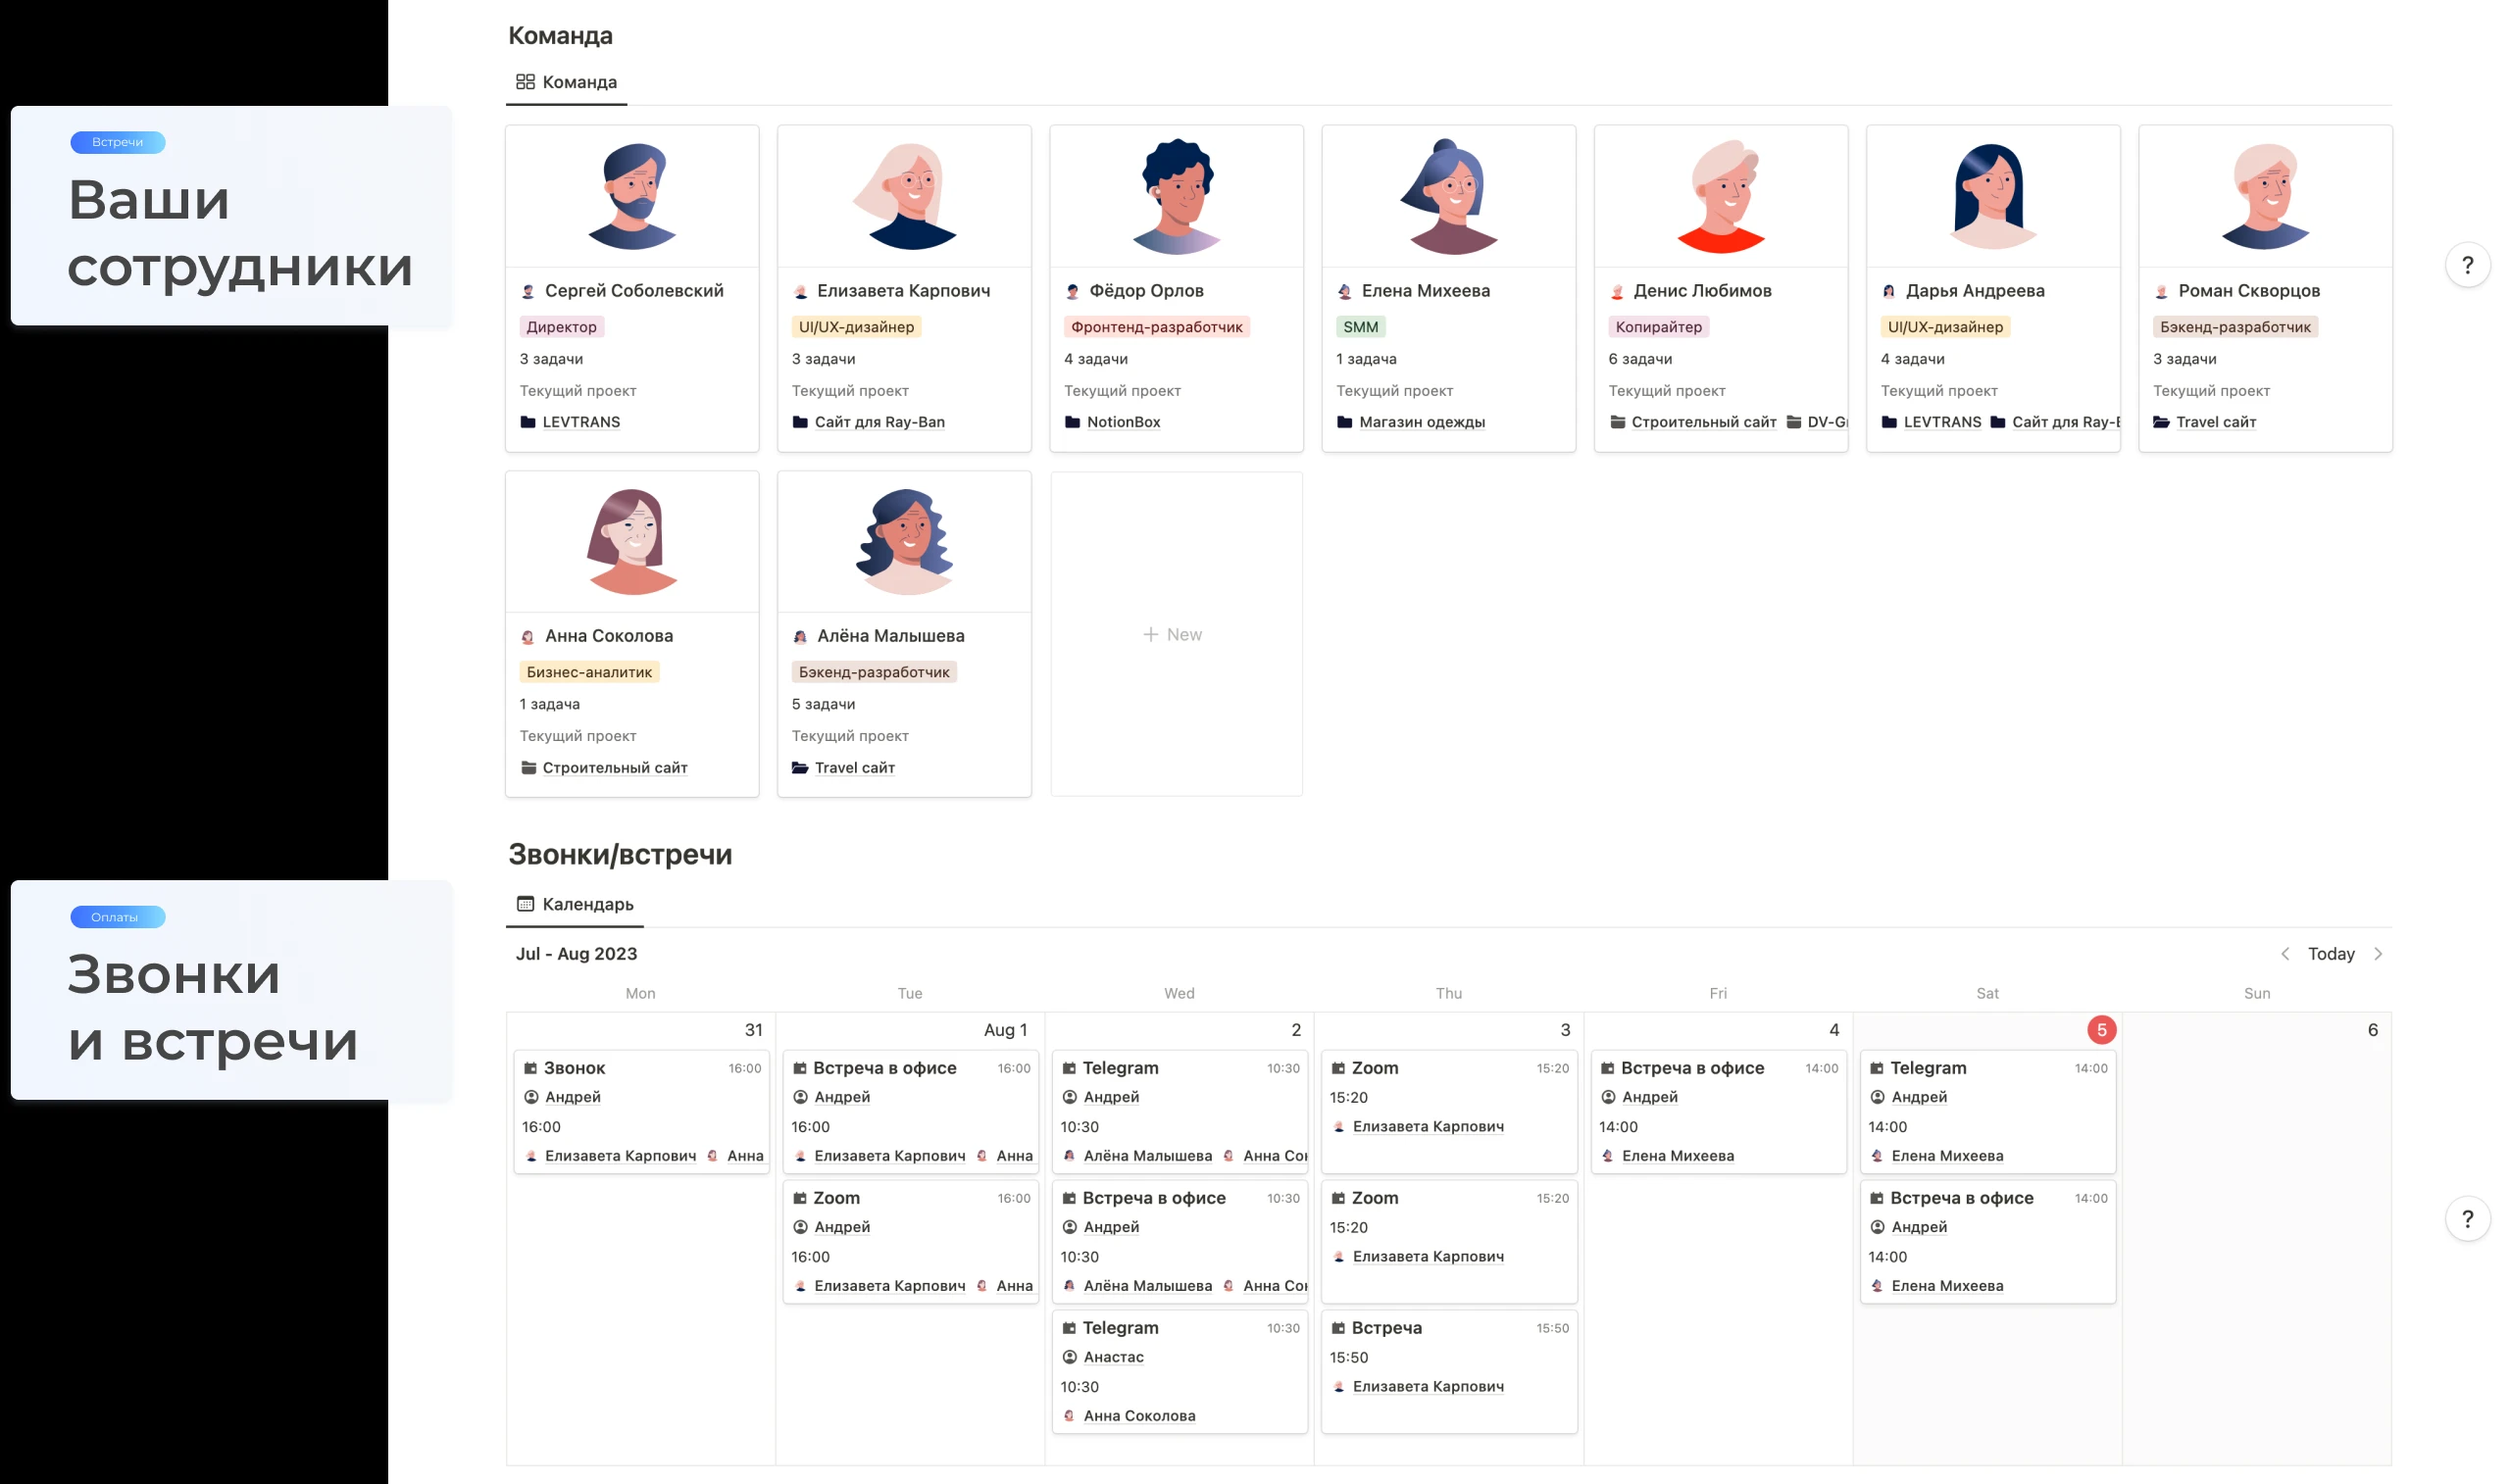
Task: Toggle the Встречи badge filter
Action: 117,141
